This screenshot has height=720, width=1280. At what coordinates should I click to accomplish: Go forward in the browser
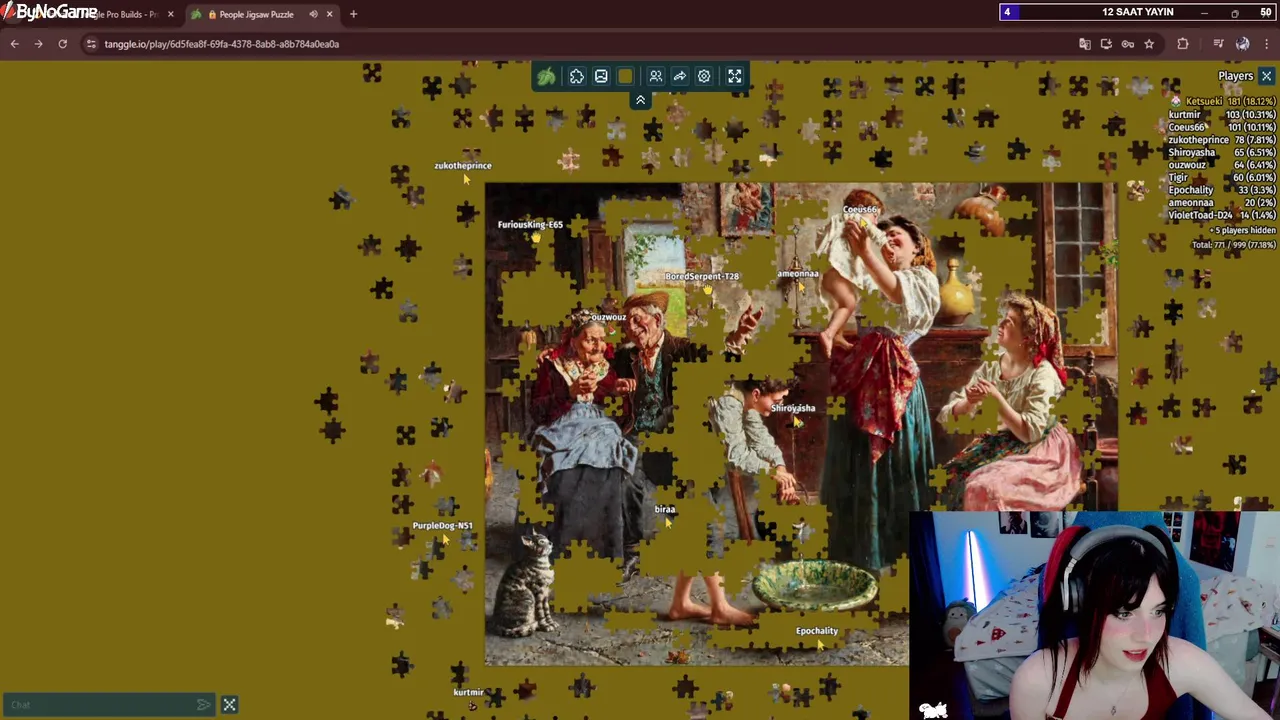click(38, 44)
